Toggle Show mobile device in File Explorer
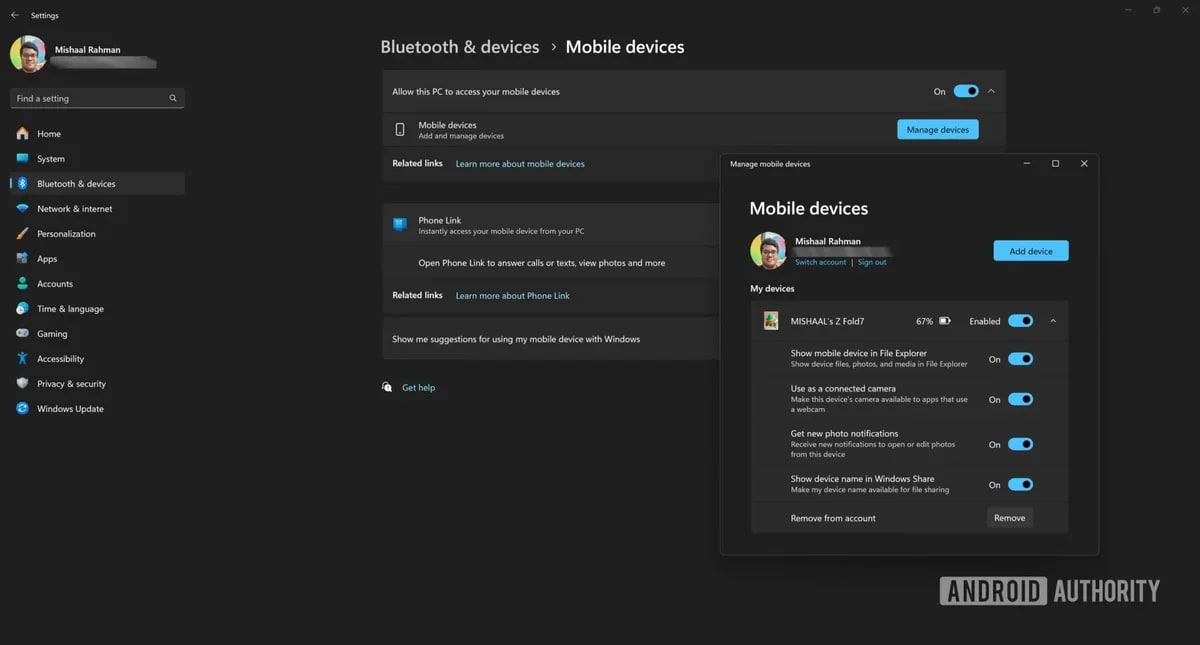This screenshot has width=1200, height=645. click(1020, 359)
